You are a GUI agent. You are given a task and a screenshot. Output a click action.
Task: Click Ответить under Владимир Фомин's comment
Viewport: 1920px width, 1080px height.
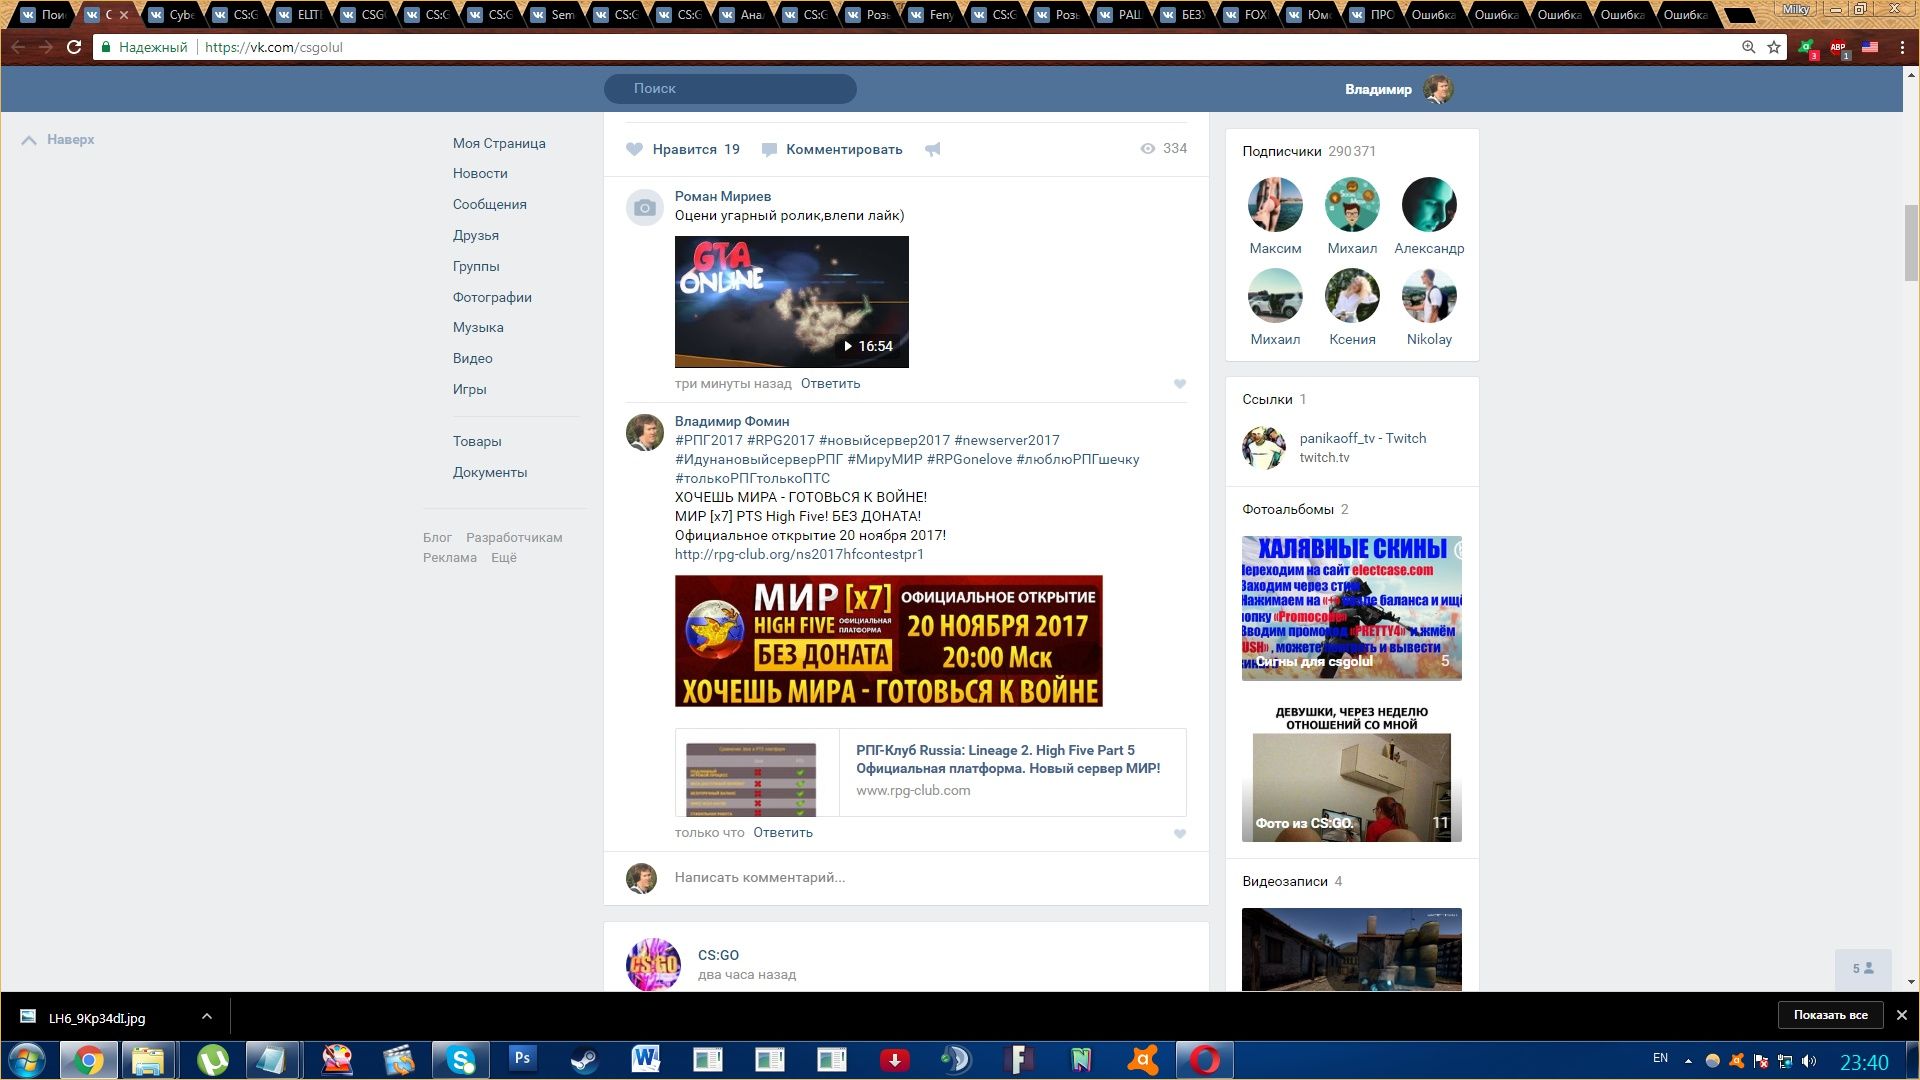pyautogui.click(x=783, y=832)
